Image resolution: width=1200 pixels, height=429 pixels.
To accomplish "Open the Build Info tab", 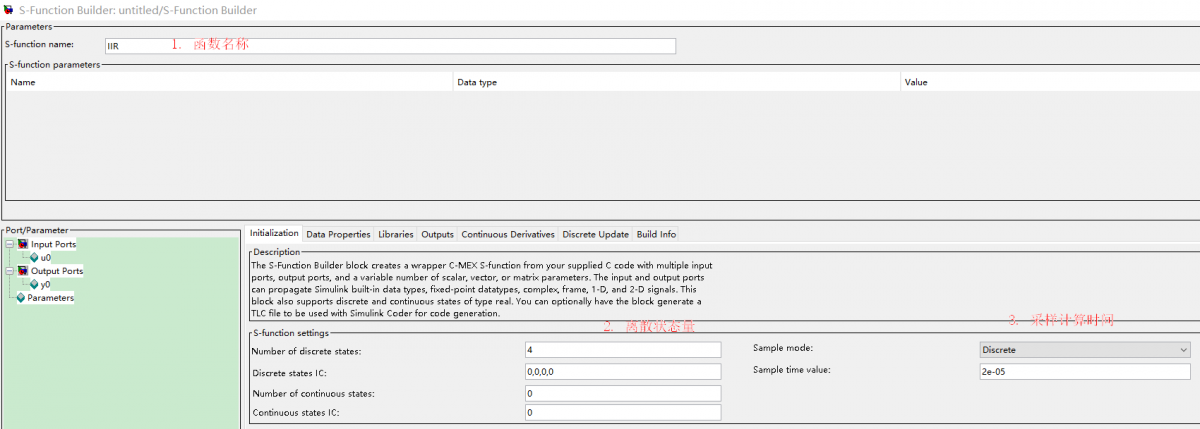I will coord(656,235).
